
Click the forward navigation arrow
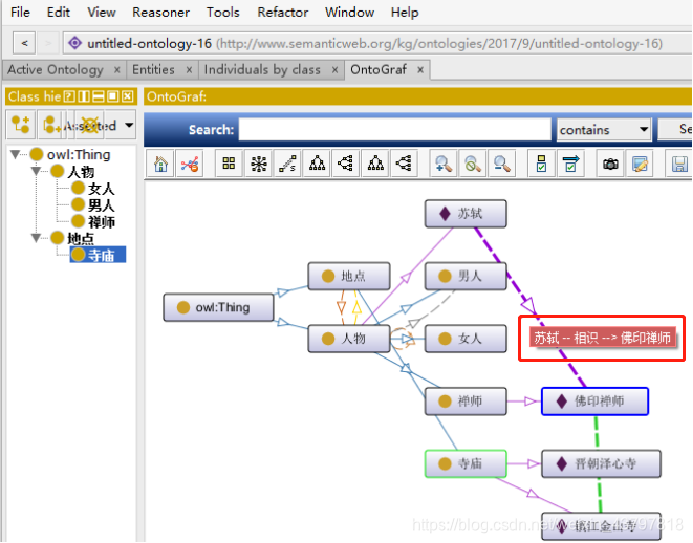(48, 43)
